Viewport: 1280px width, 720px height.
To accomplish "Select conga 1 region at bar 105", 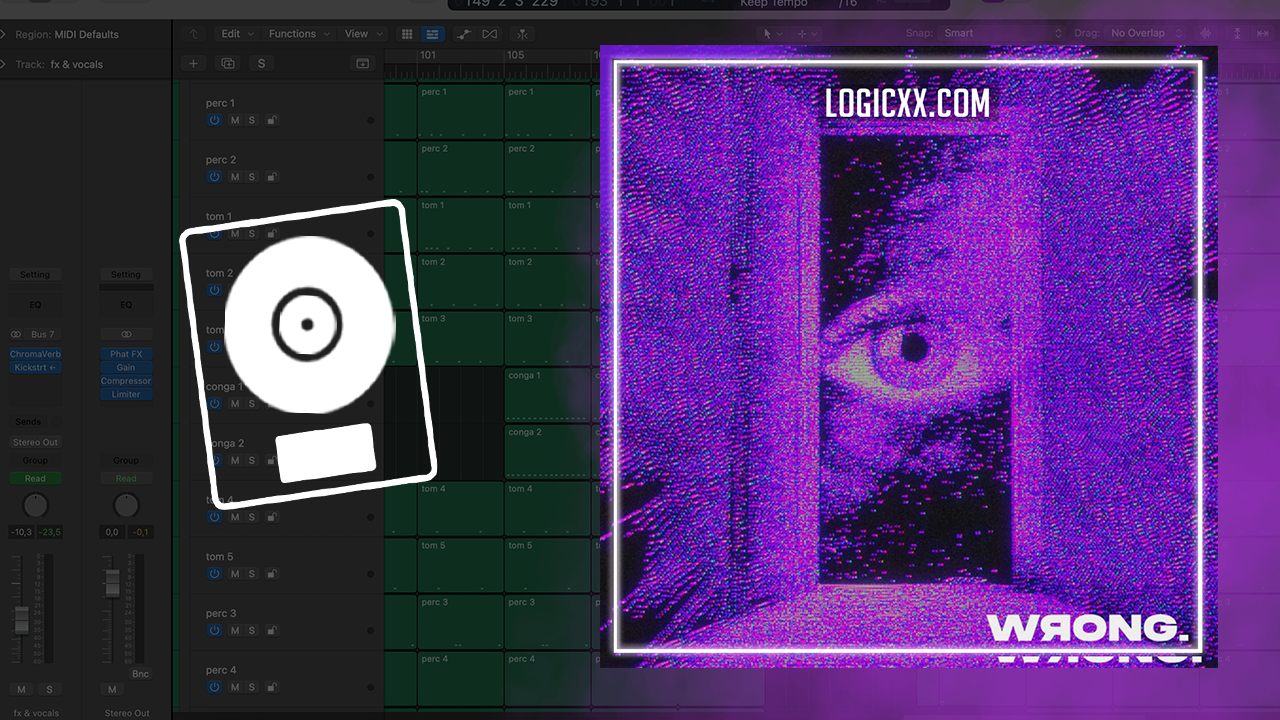I will (548, 394).
